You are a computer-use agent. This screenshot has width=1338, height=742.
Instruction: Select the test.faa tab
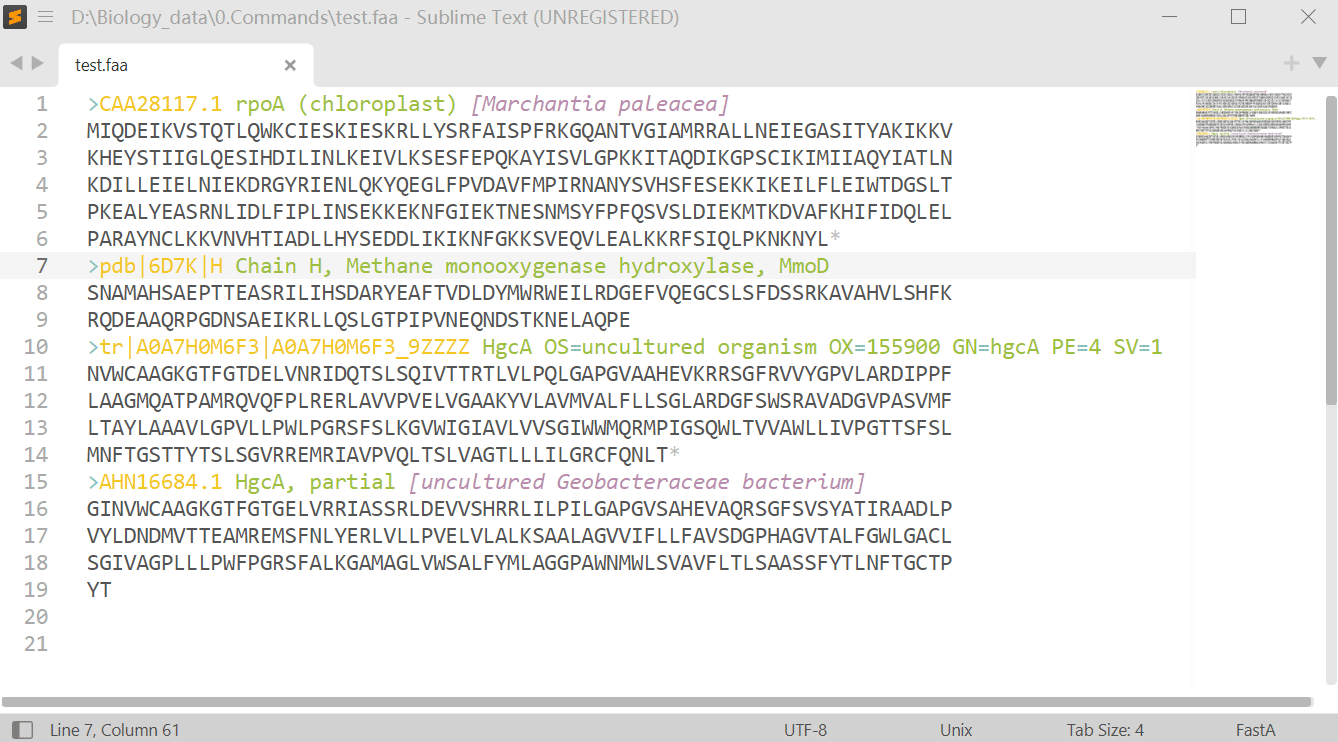pos(102,65)
